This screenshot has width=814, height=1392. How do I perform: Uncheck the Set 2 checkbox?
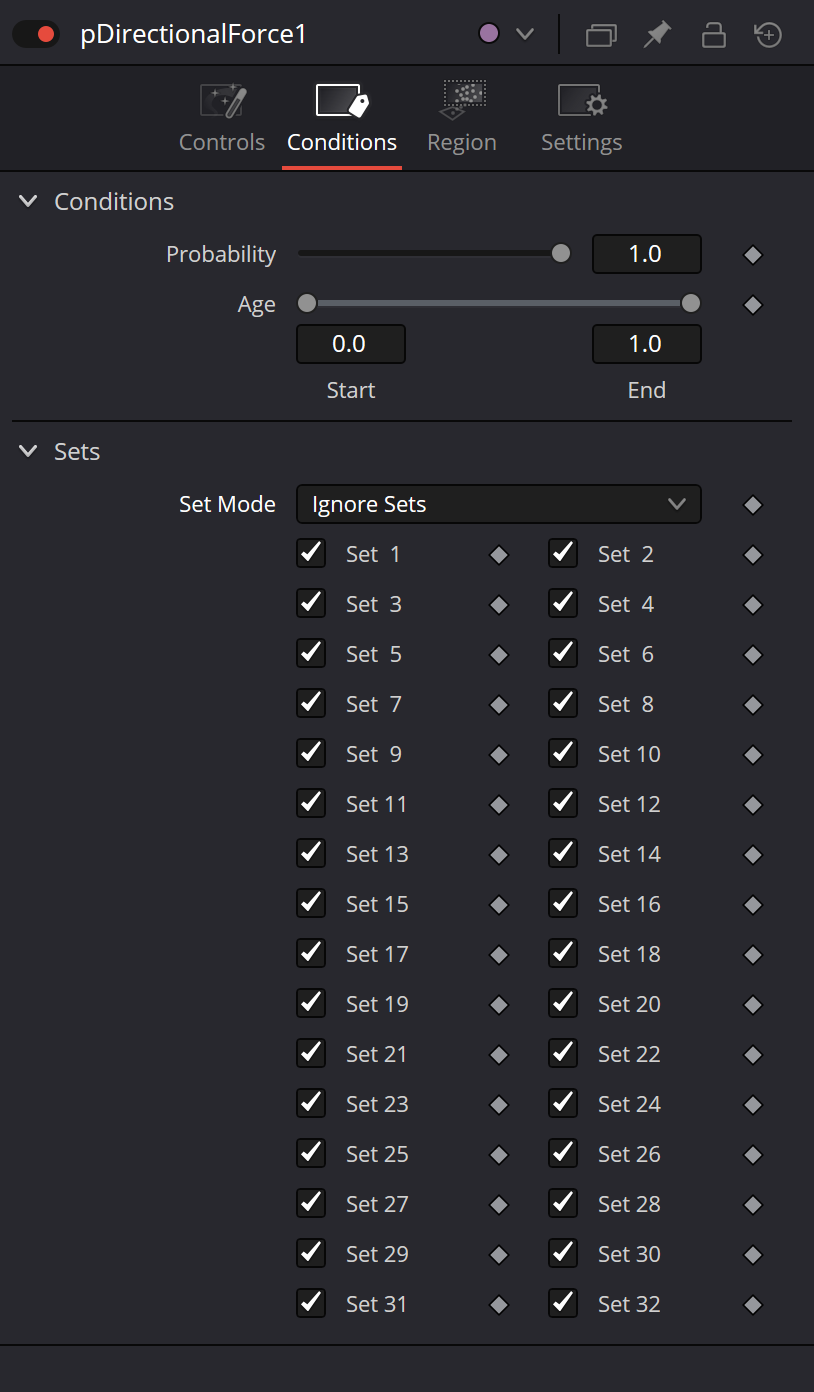[x=563, y=553]
